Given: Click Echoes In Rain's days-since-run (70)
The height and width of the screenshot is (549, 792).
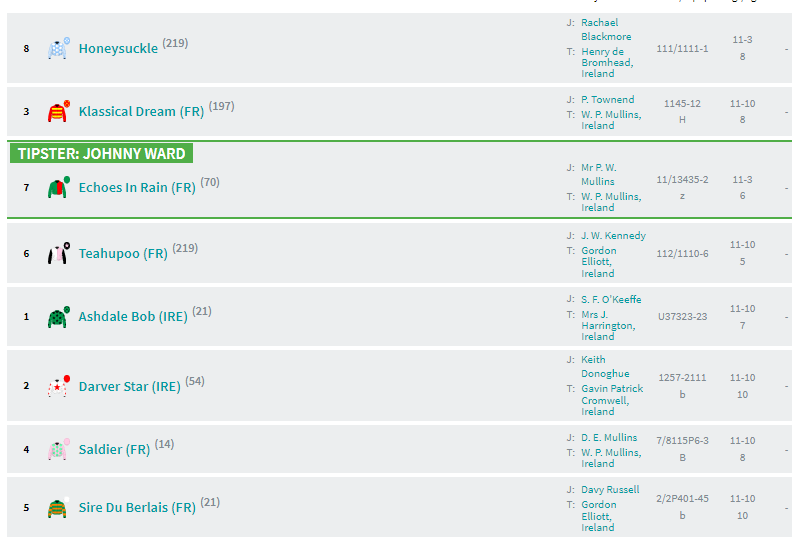Looking at the screenshot, I should tap(210, 182).
